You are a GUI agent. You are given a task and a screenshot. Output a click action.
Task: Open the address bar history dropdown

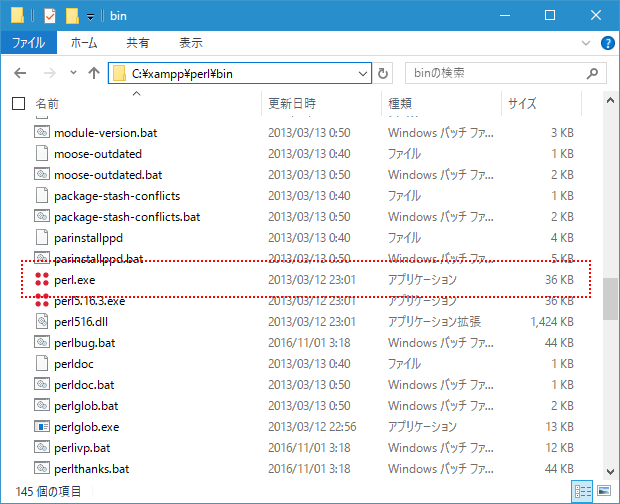point(363,74)
